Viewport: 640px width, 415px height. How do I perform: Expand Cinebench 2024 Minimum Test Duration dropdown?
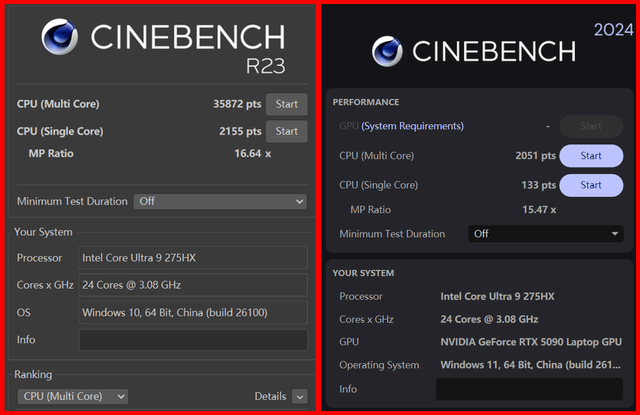point(545,234)
